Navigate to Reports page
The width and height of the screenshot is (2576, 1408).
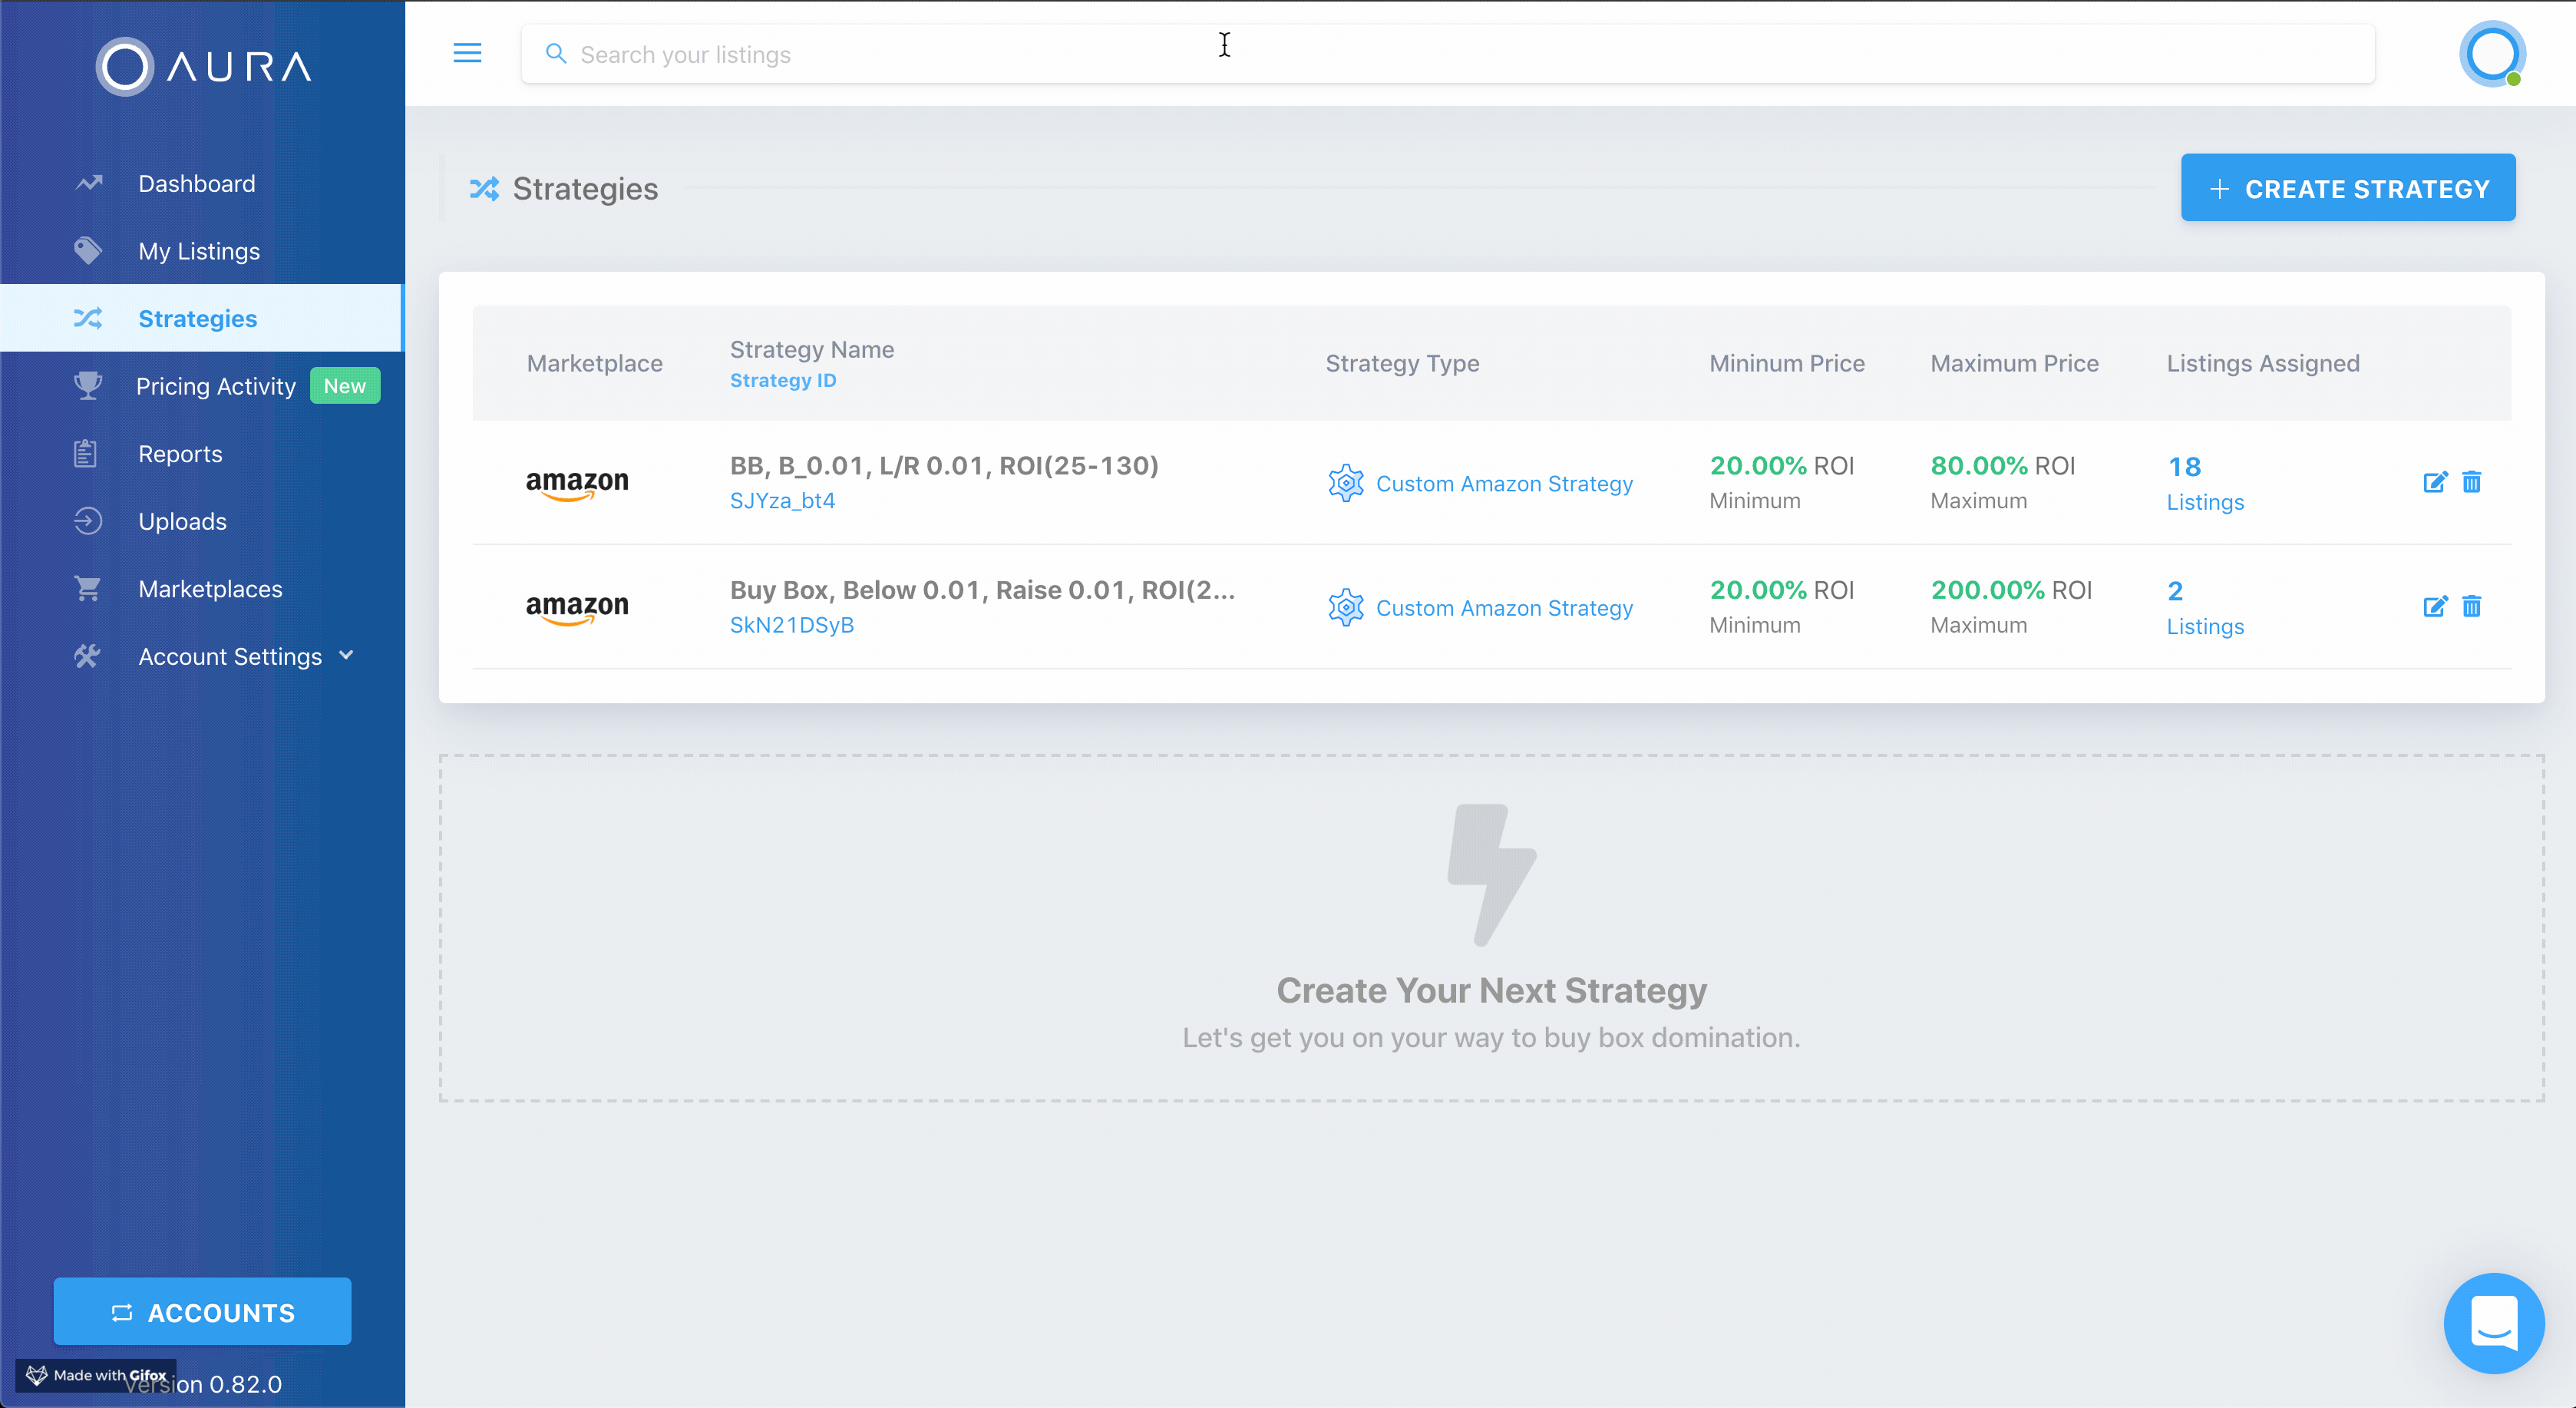click(x=180, y=454)
